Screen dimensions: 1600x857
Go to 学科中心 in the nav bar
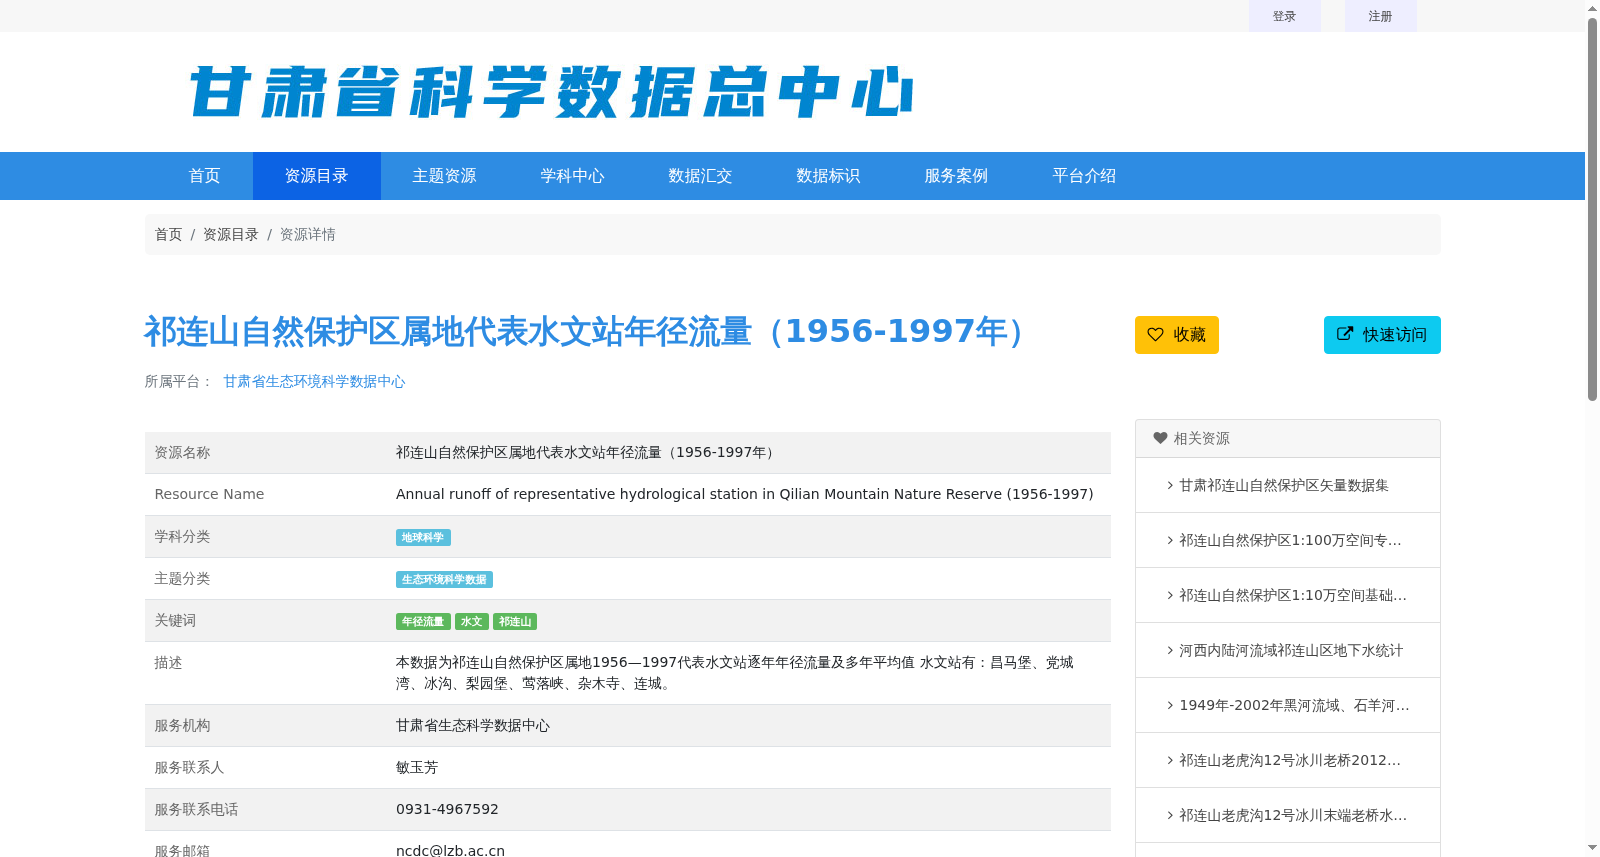573,176
